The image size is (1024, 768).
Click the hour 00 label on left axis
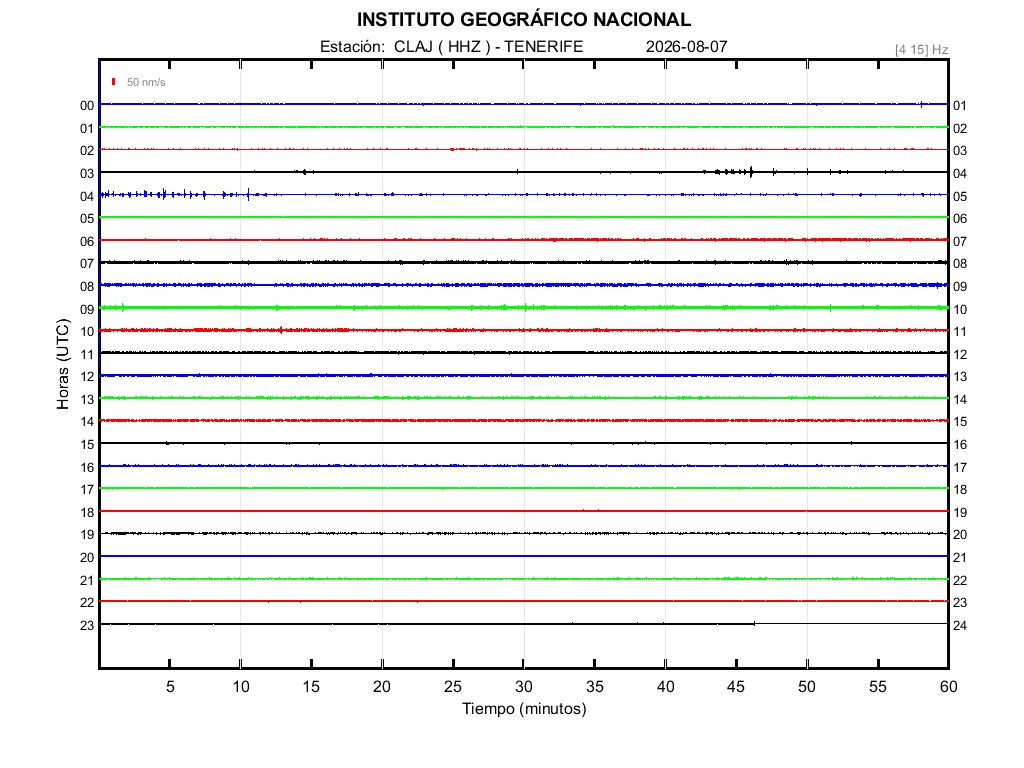[87, 106]
